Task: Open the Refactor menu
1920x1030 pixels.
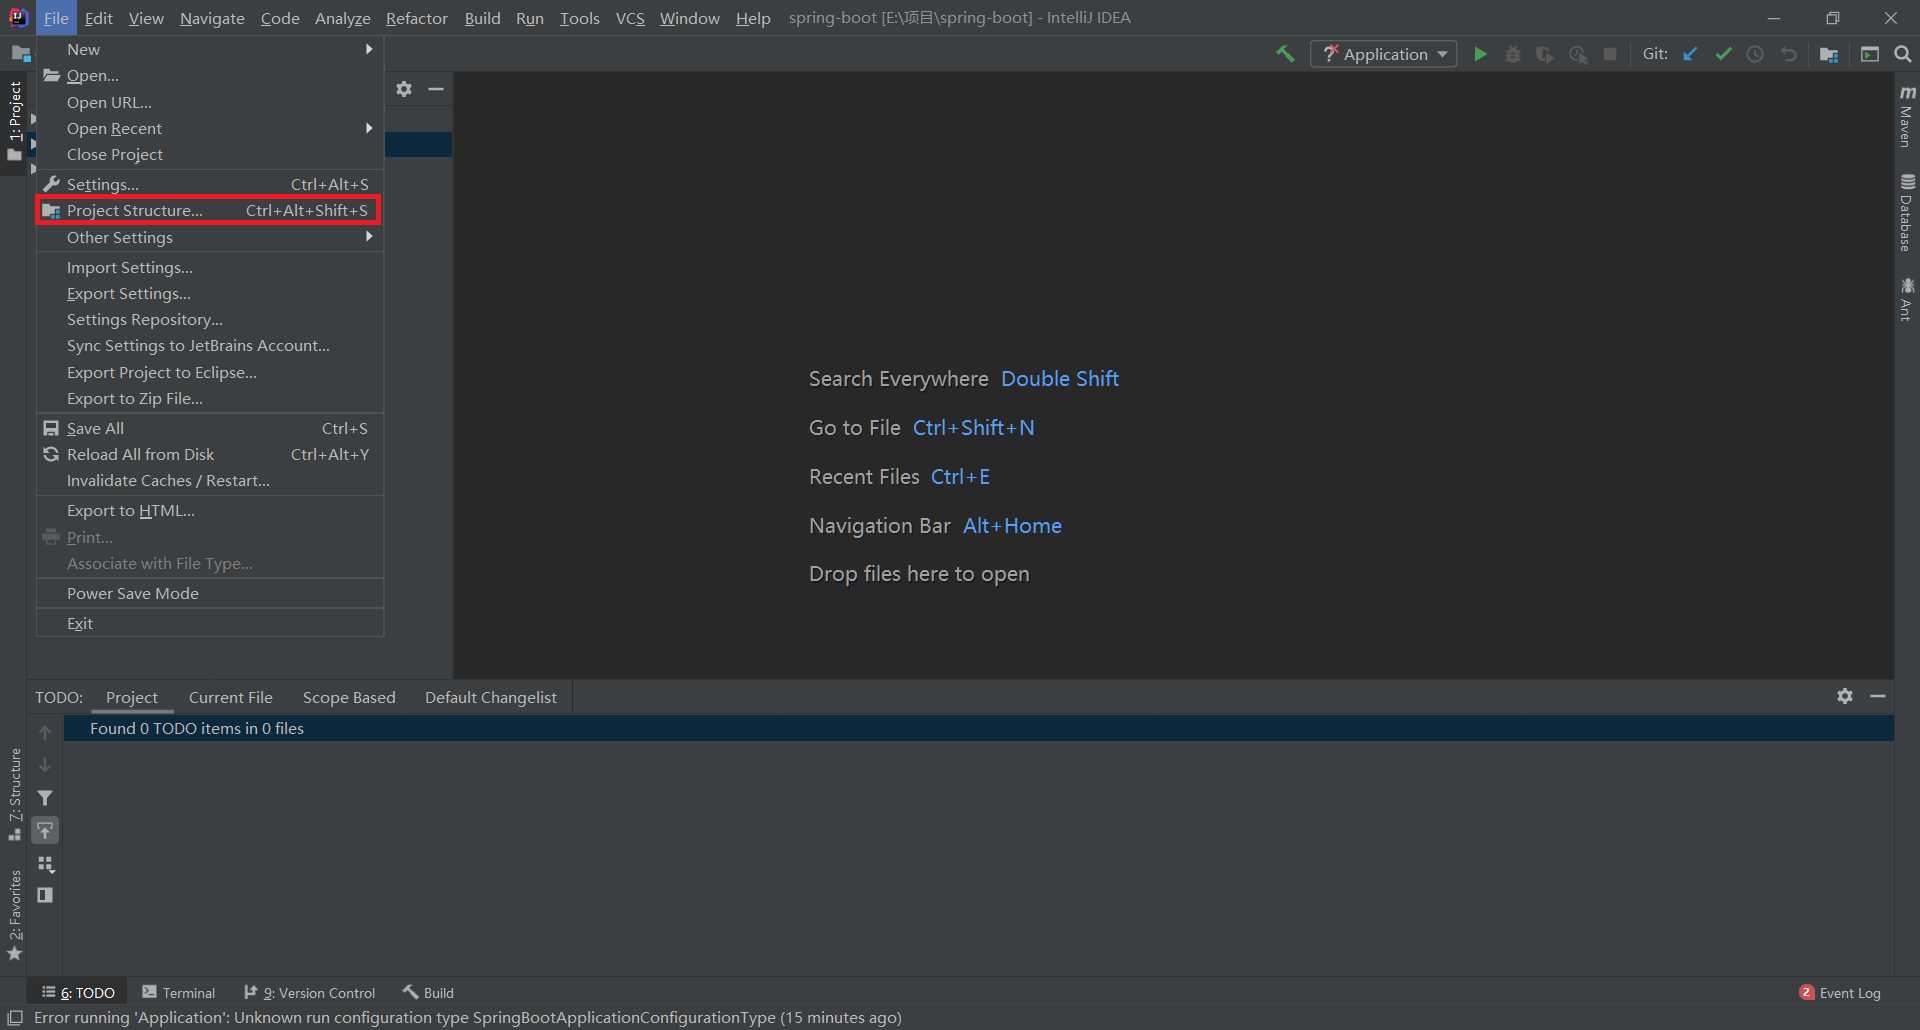Action: tap(416, 18)
